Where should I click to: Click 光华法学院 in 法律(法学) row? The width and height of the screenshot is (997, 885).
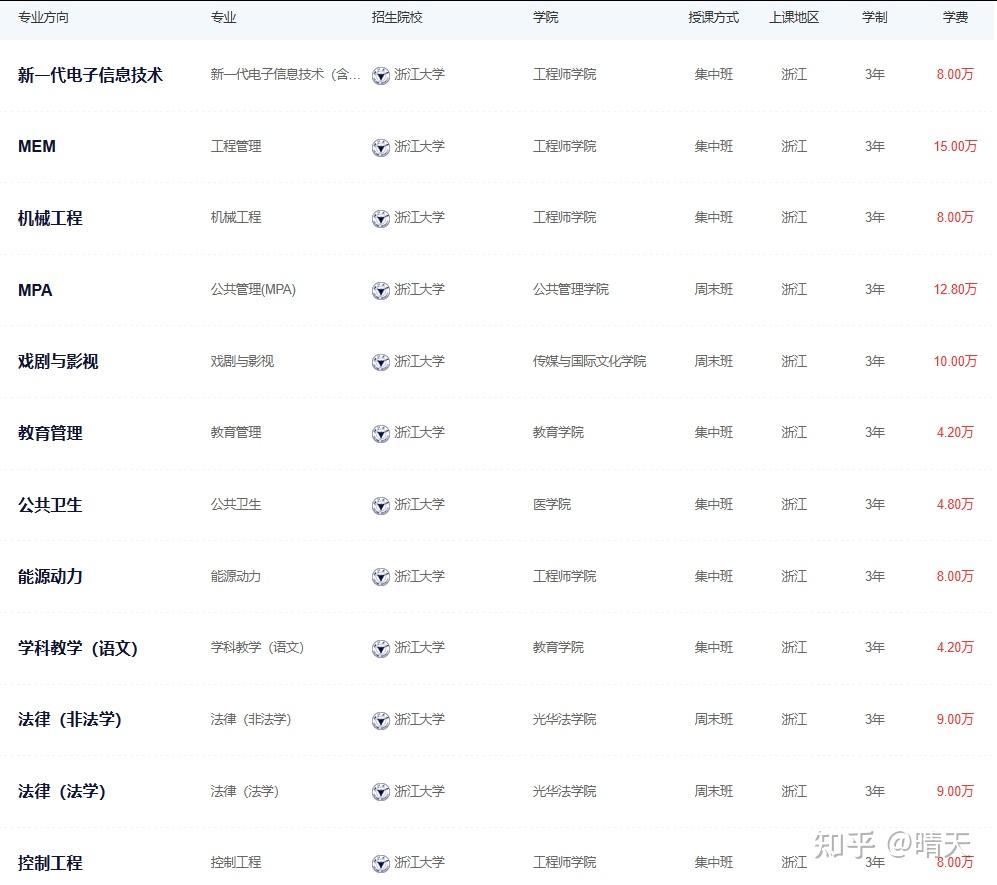click(x=565, y=791)
